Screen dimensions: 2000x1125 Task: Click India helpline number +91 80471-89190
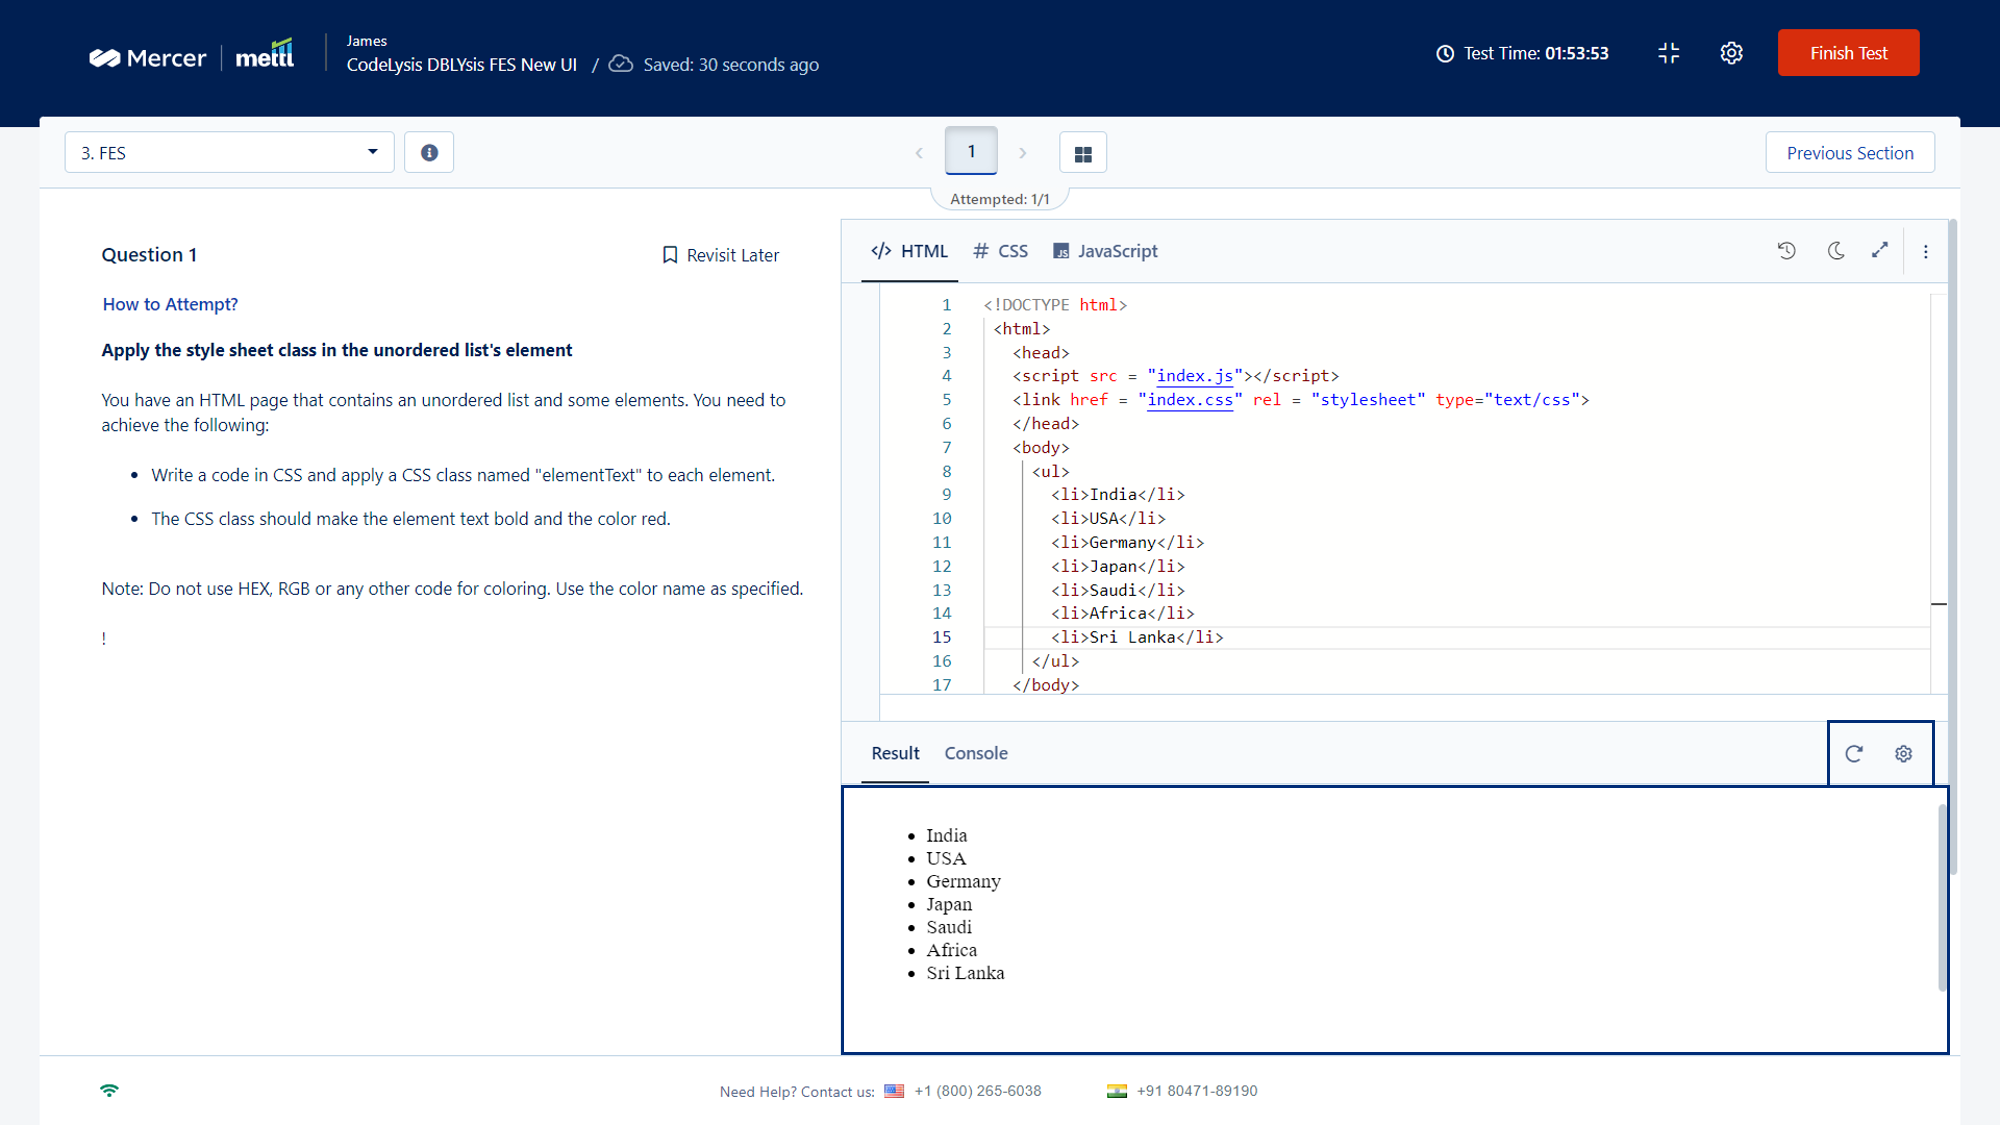[1197, 1091]
